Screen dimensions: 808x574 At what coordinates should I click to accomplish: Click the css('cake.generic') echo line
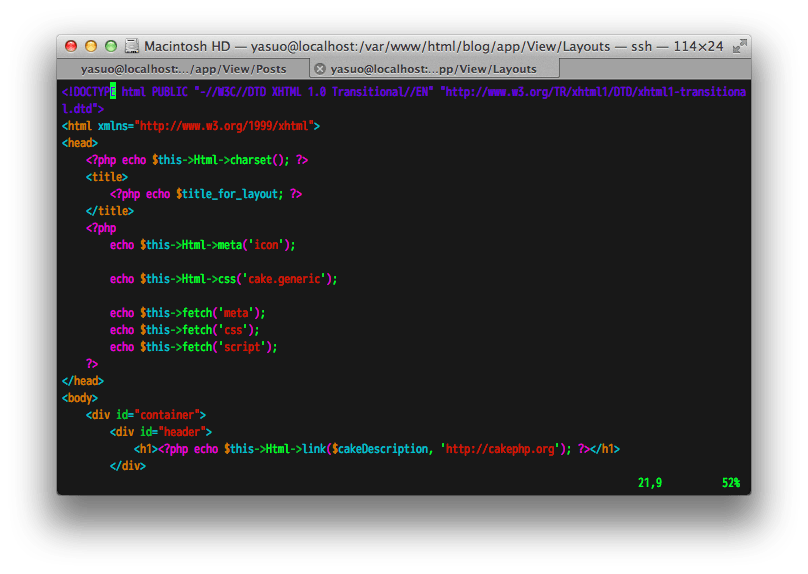224,279
